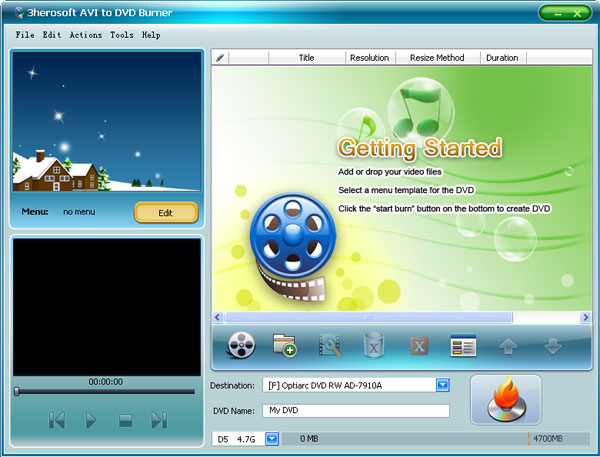The height and width of the screenshot is (457, 600).
Task: Click the trash can Remove icon
Action: (x=374, y=346)
